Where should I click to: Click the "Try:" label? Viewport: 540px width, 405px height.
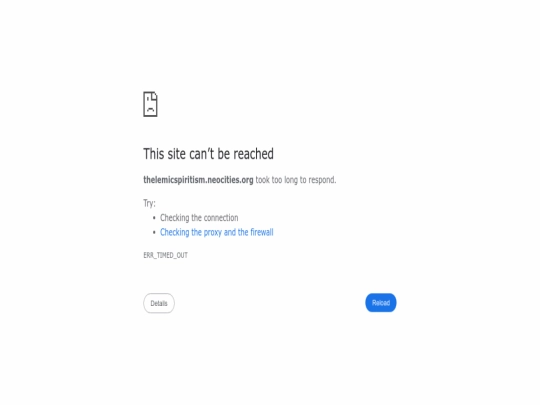pyautogui.click(x=149, y=203)
